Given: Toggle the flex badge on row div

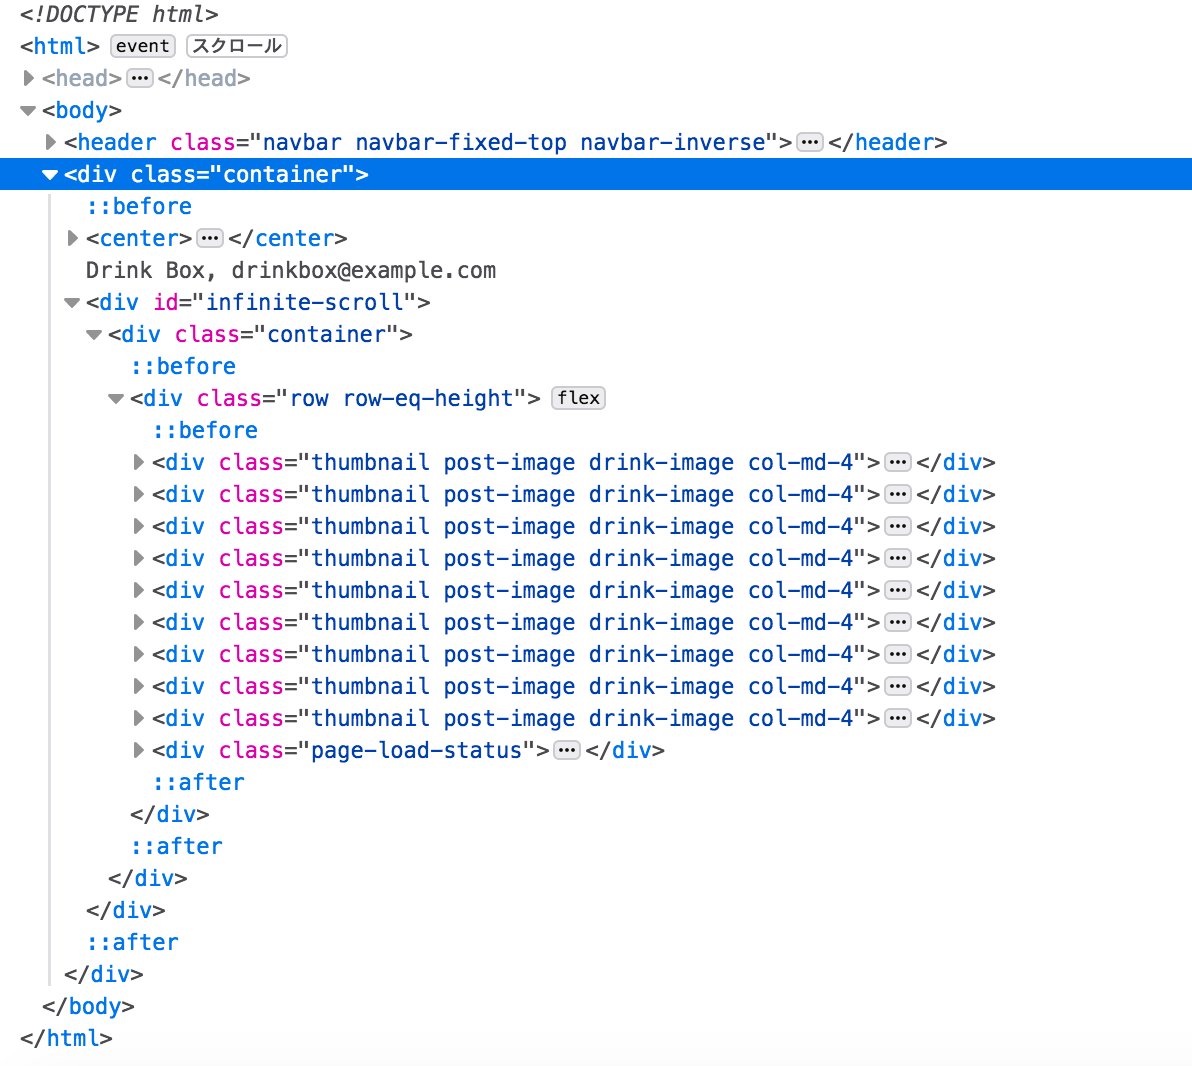Looking at the screenshot, I should coord(578,398).
